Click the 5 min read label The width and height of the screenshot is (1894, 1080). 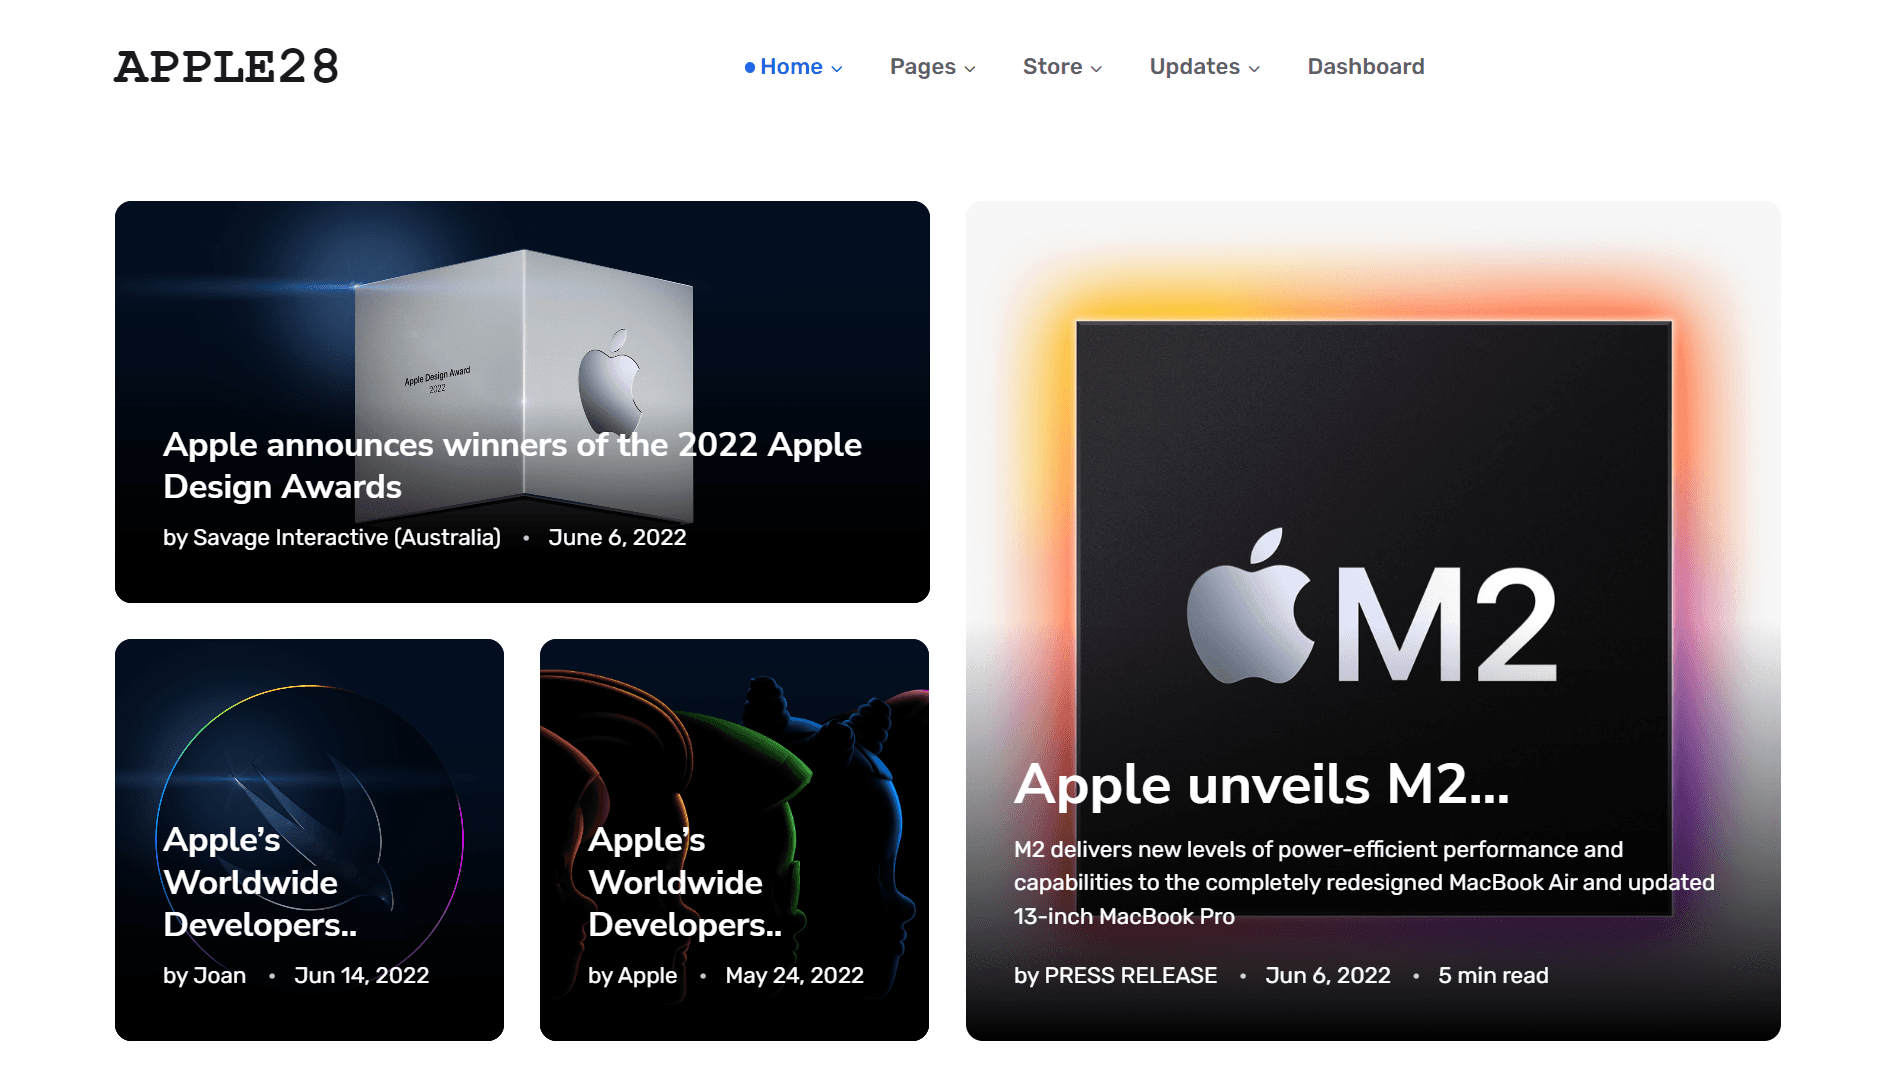(x=1493, y=976)
